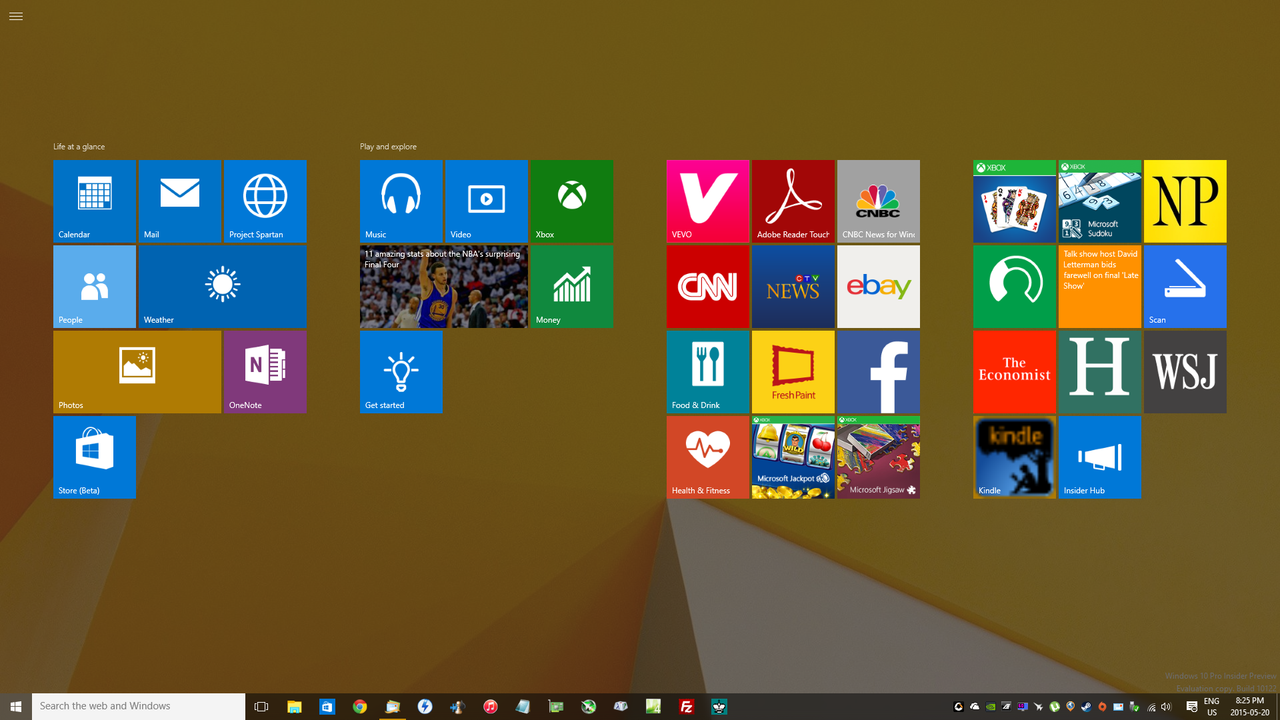
Task: Open File Explorer from the taskbar
Action: click(x=295, y=706)
